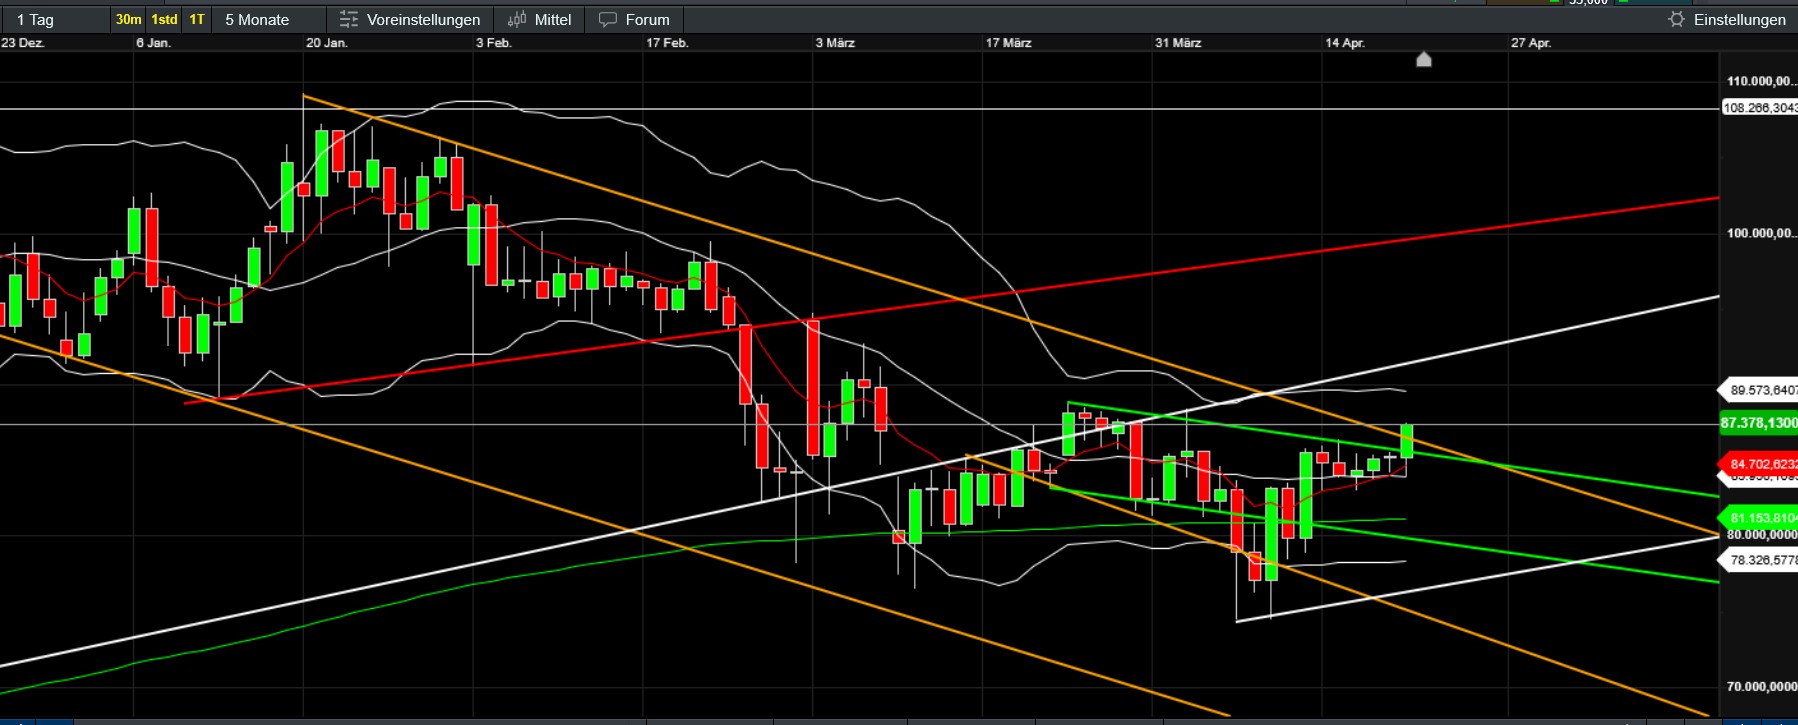The width and height of the screenshot is (1798, 725).
Task: Click the '17 Feb.' date label
Action: (x=667, y=43)
